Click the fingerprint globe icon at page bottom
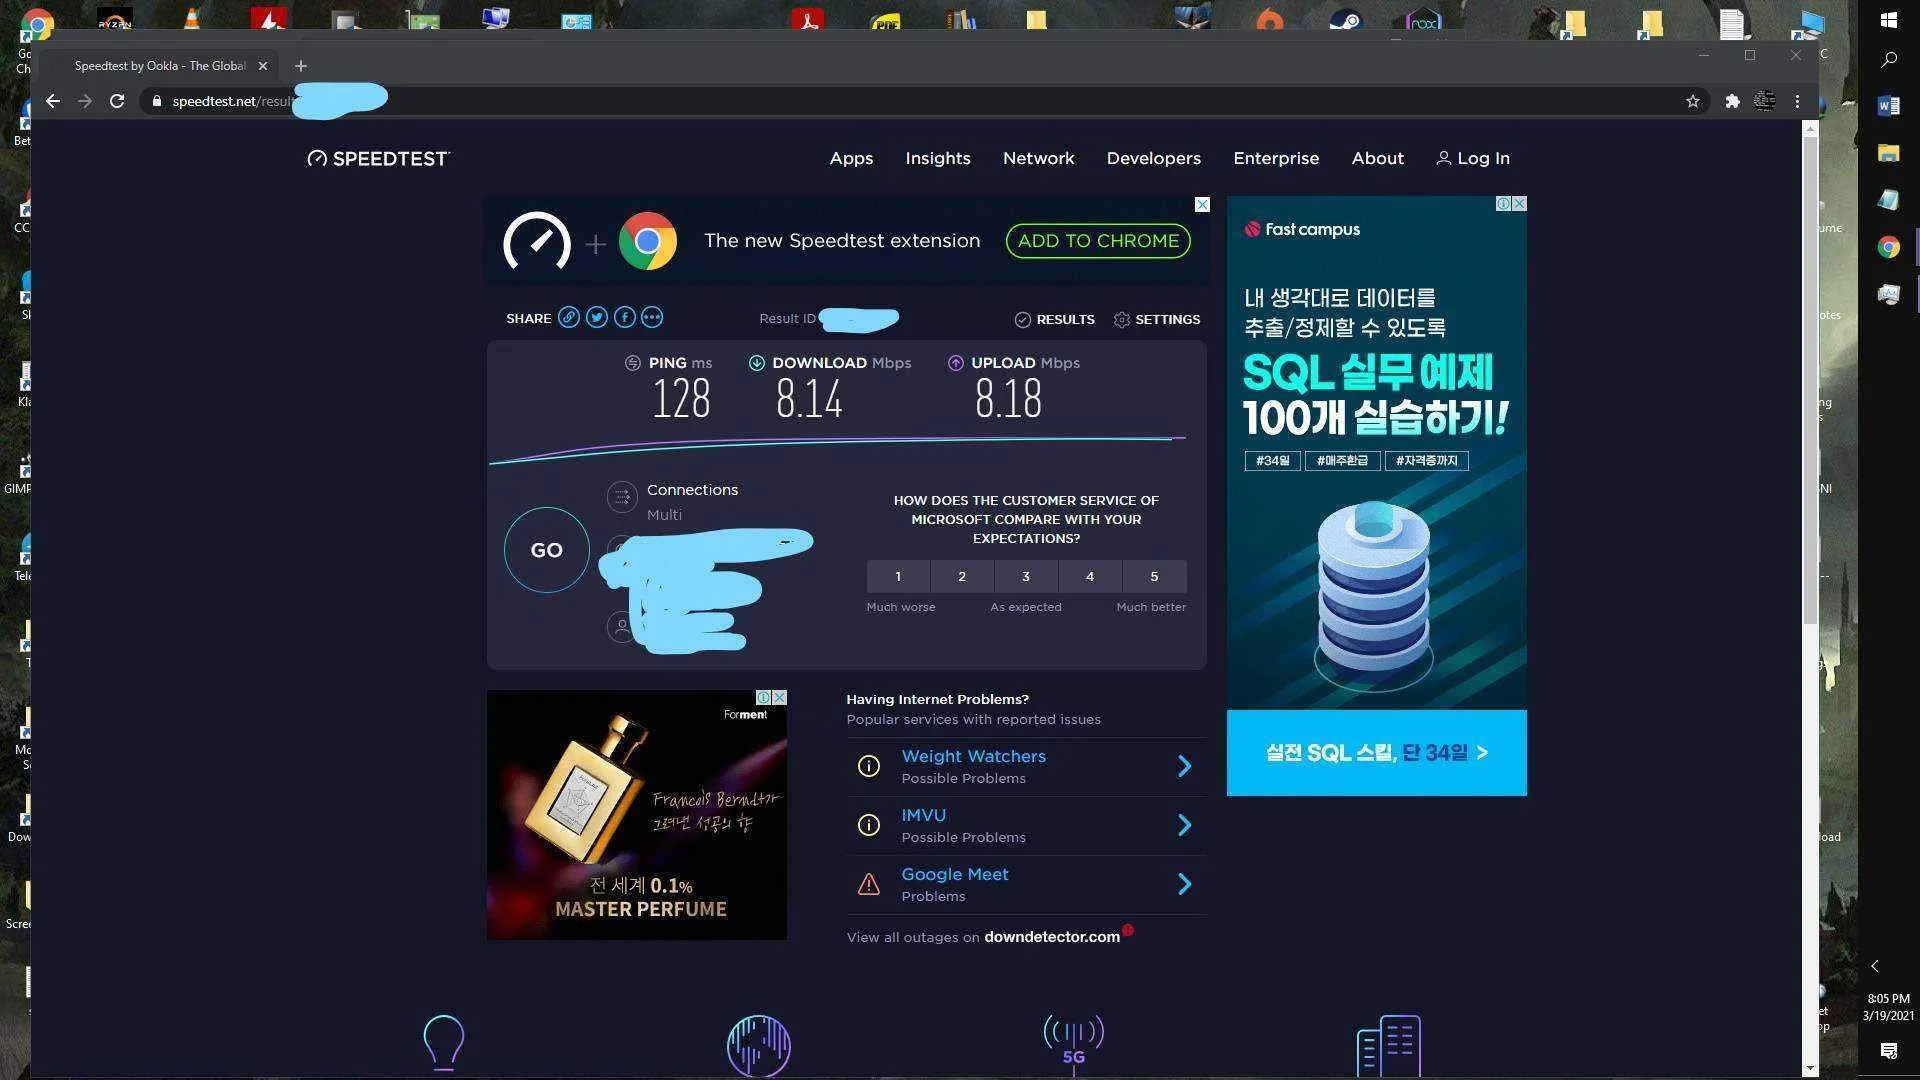The height and width of the screenshot is (1080, 1920). pos(759,1046)
